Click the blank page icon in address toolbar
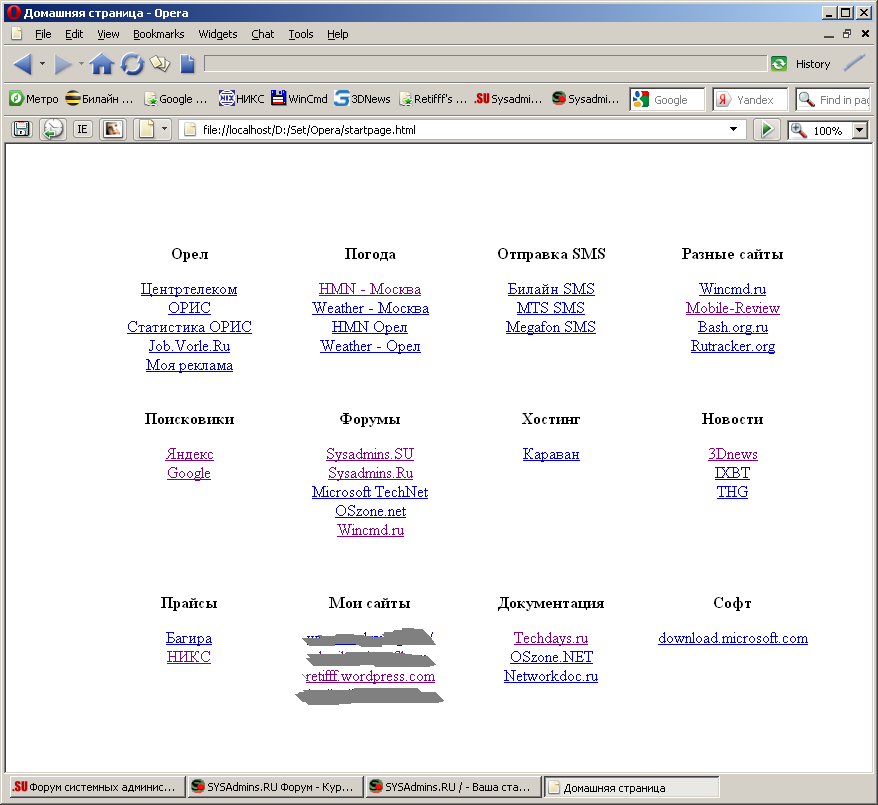 click(x=147, y=130)
